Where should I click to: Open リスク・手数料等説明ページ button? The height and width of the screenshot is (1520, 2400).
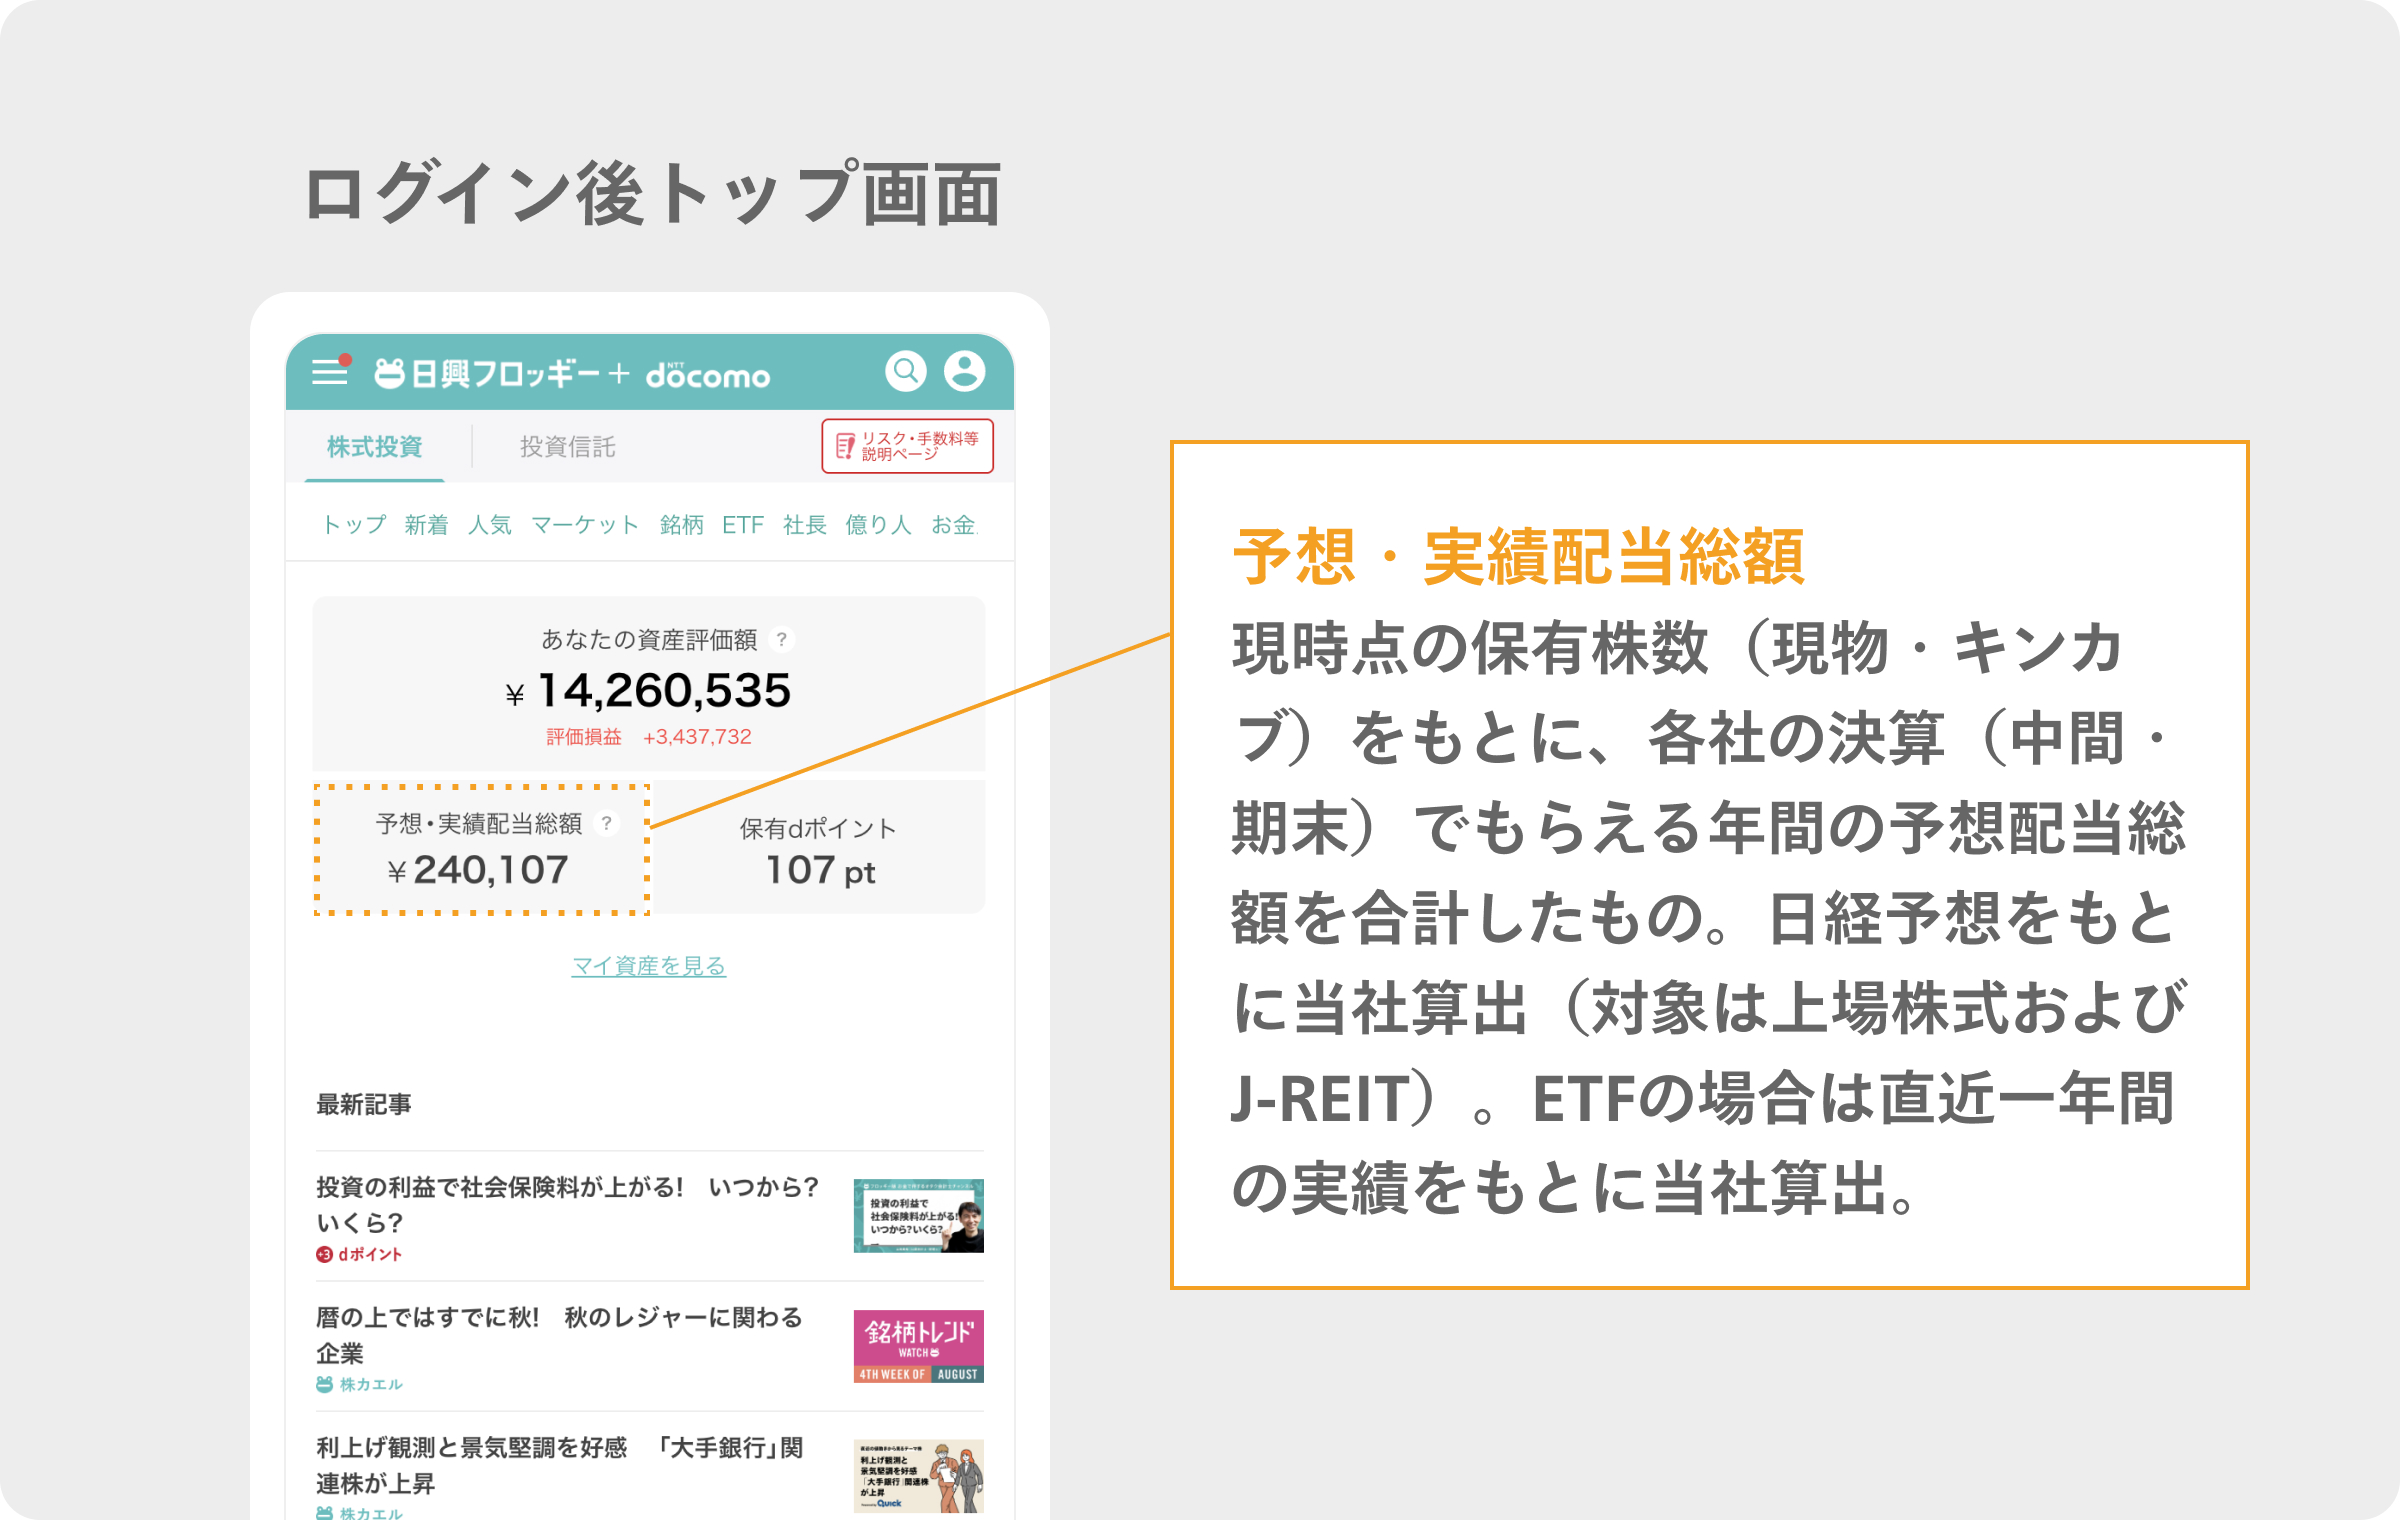coord(907,446)
